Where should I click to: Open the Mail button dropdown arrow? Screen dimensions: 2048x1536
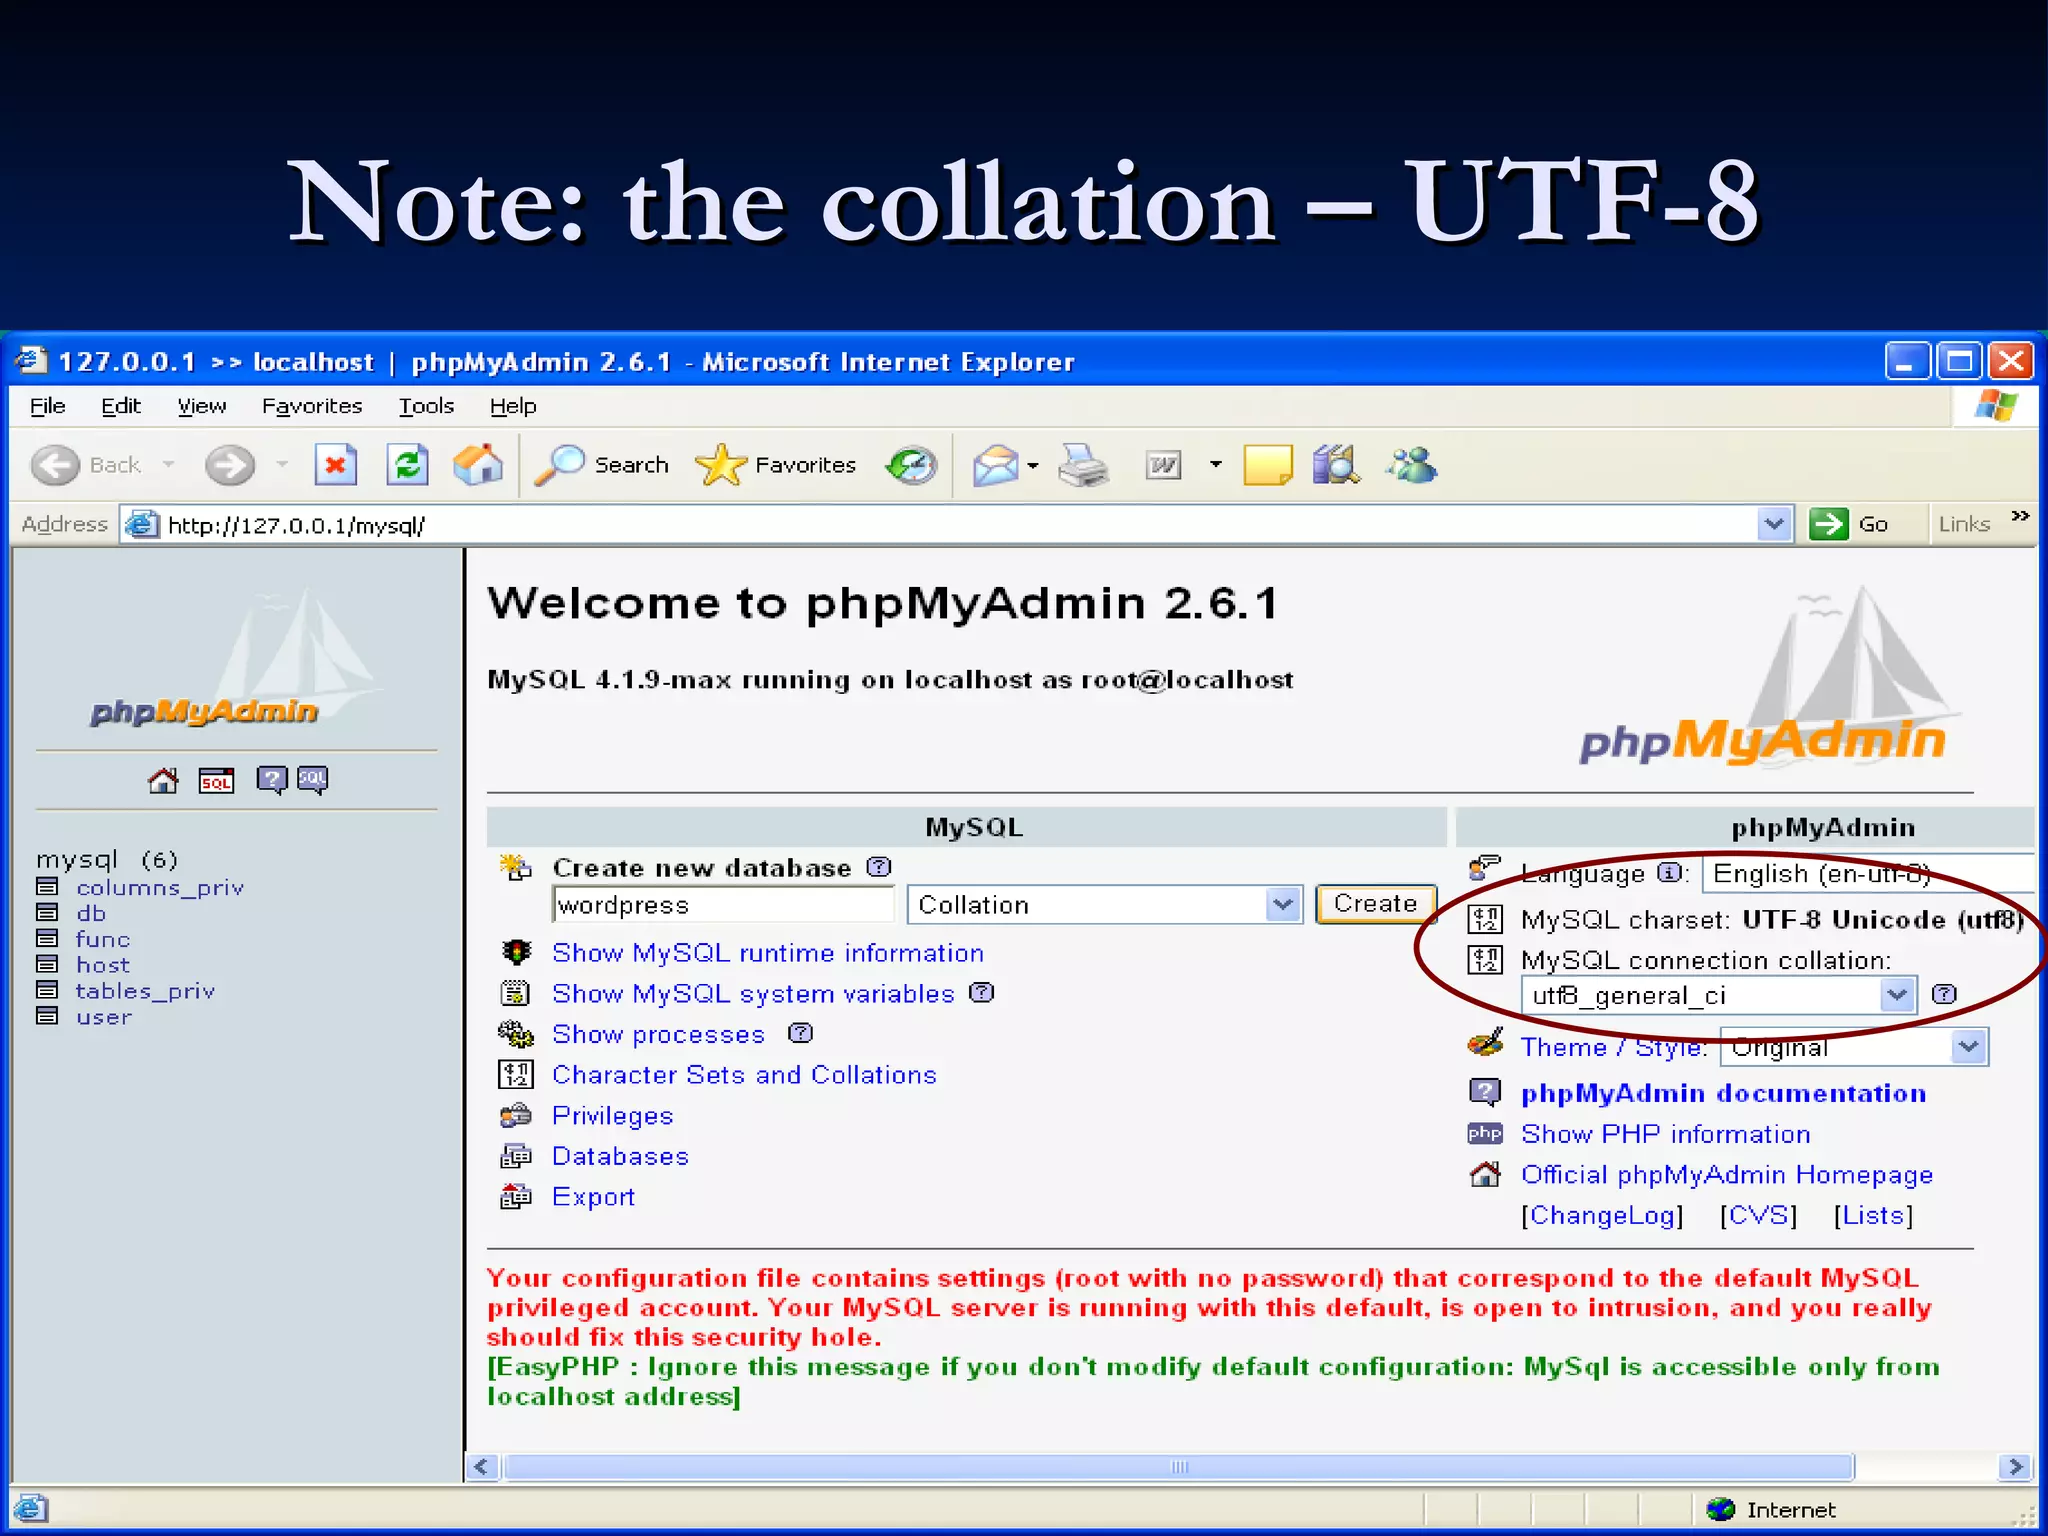click(1033, 465)
